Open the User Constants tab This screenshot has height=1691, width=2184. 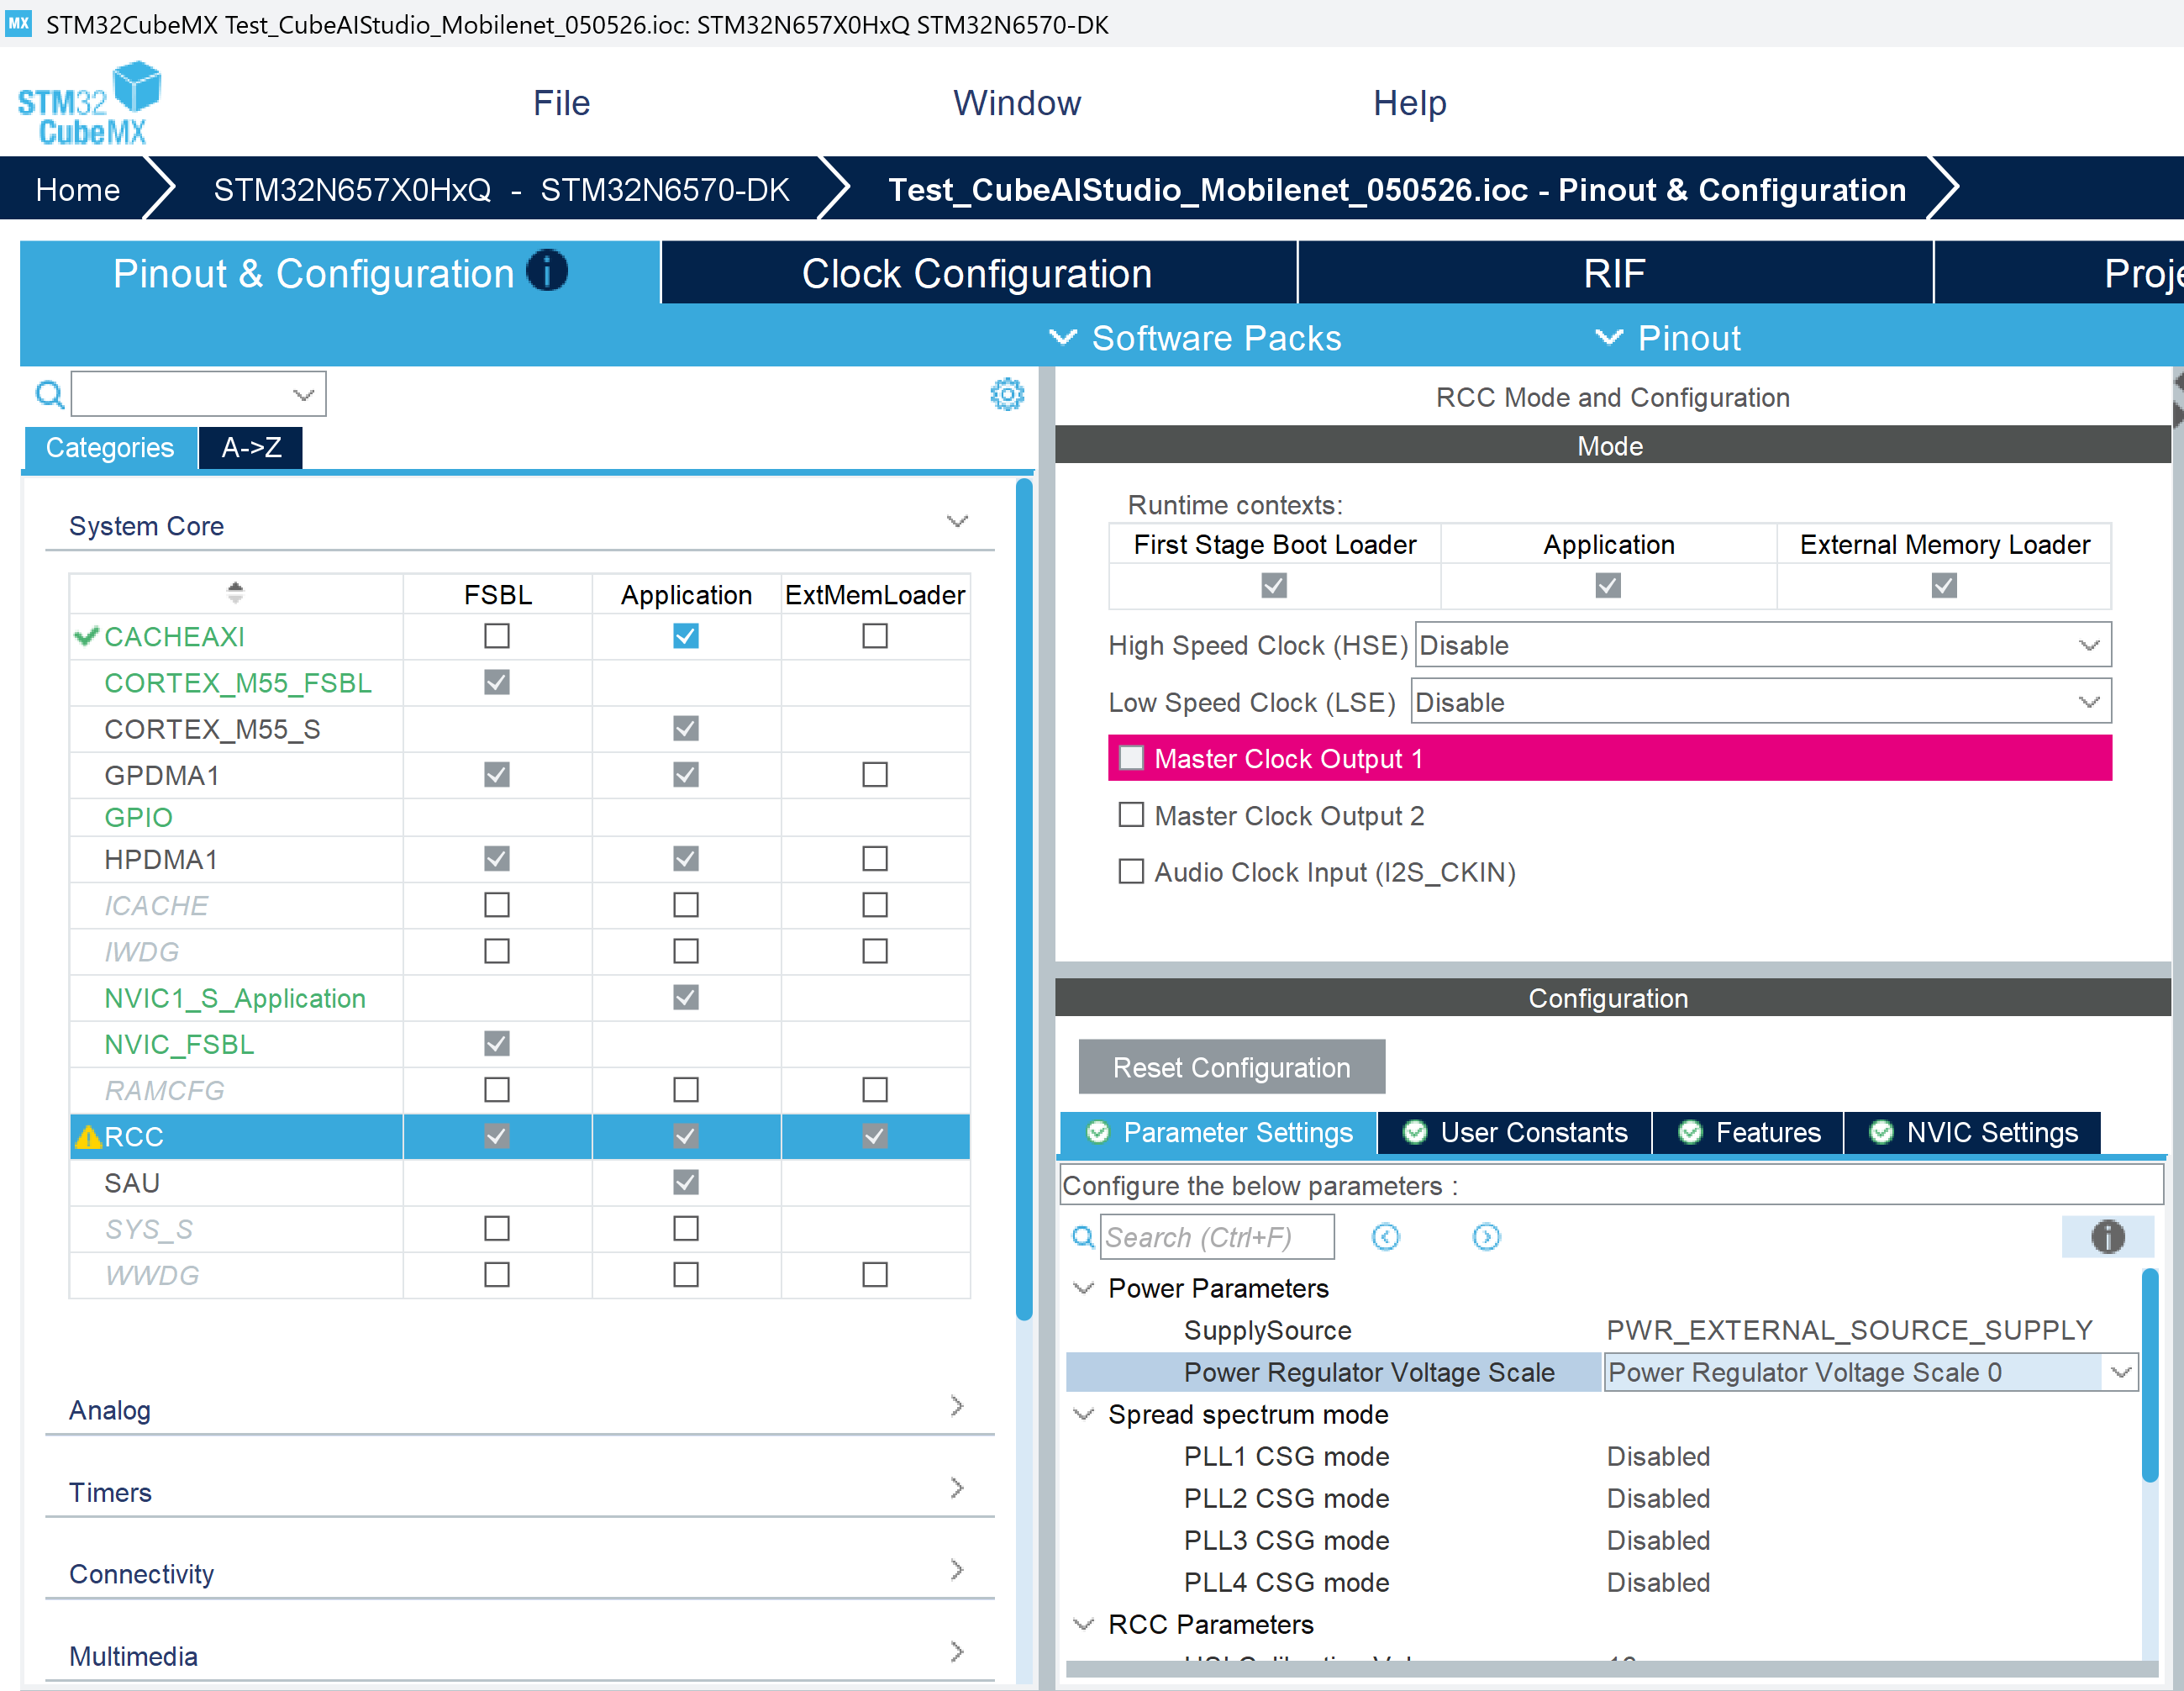coord(1514,1132)
